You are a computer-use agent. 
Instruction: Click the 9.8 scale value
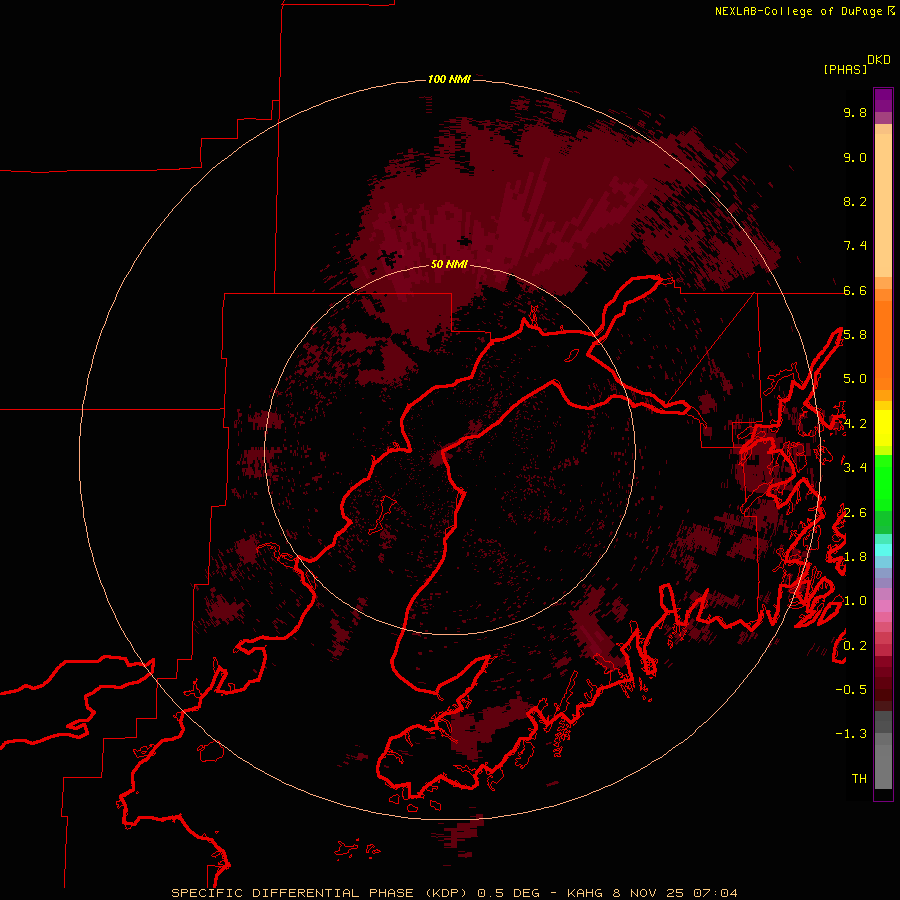[x=855, y=112]
